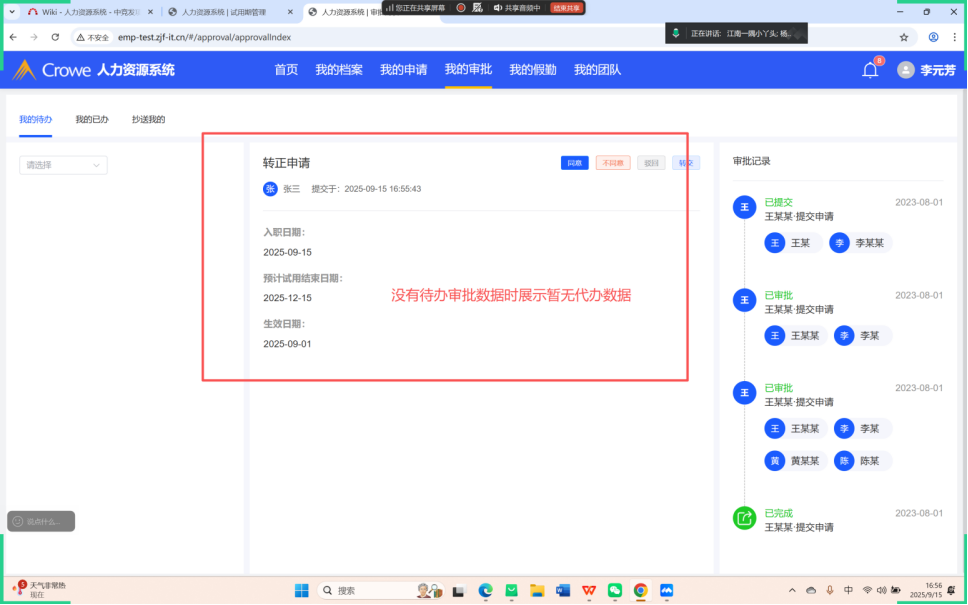
Task: Click the Windows Start button
Action: [301, 590]
